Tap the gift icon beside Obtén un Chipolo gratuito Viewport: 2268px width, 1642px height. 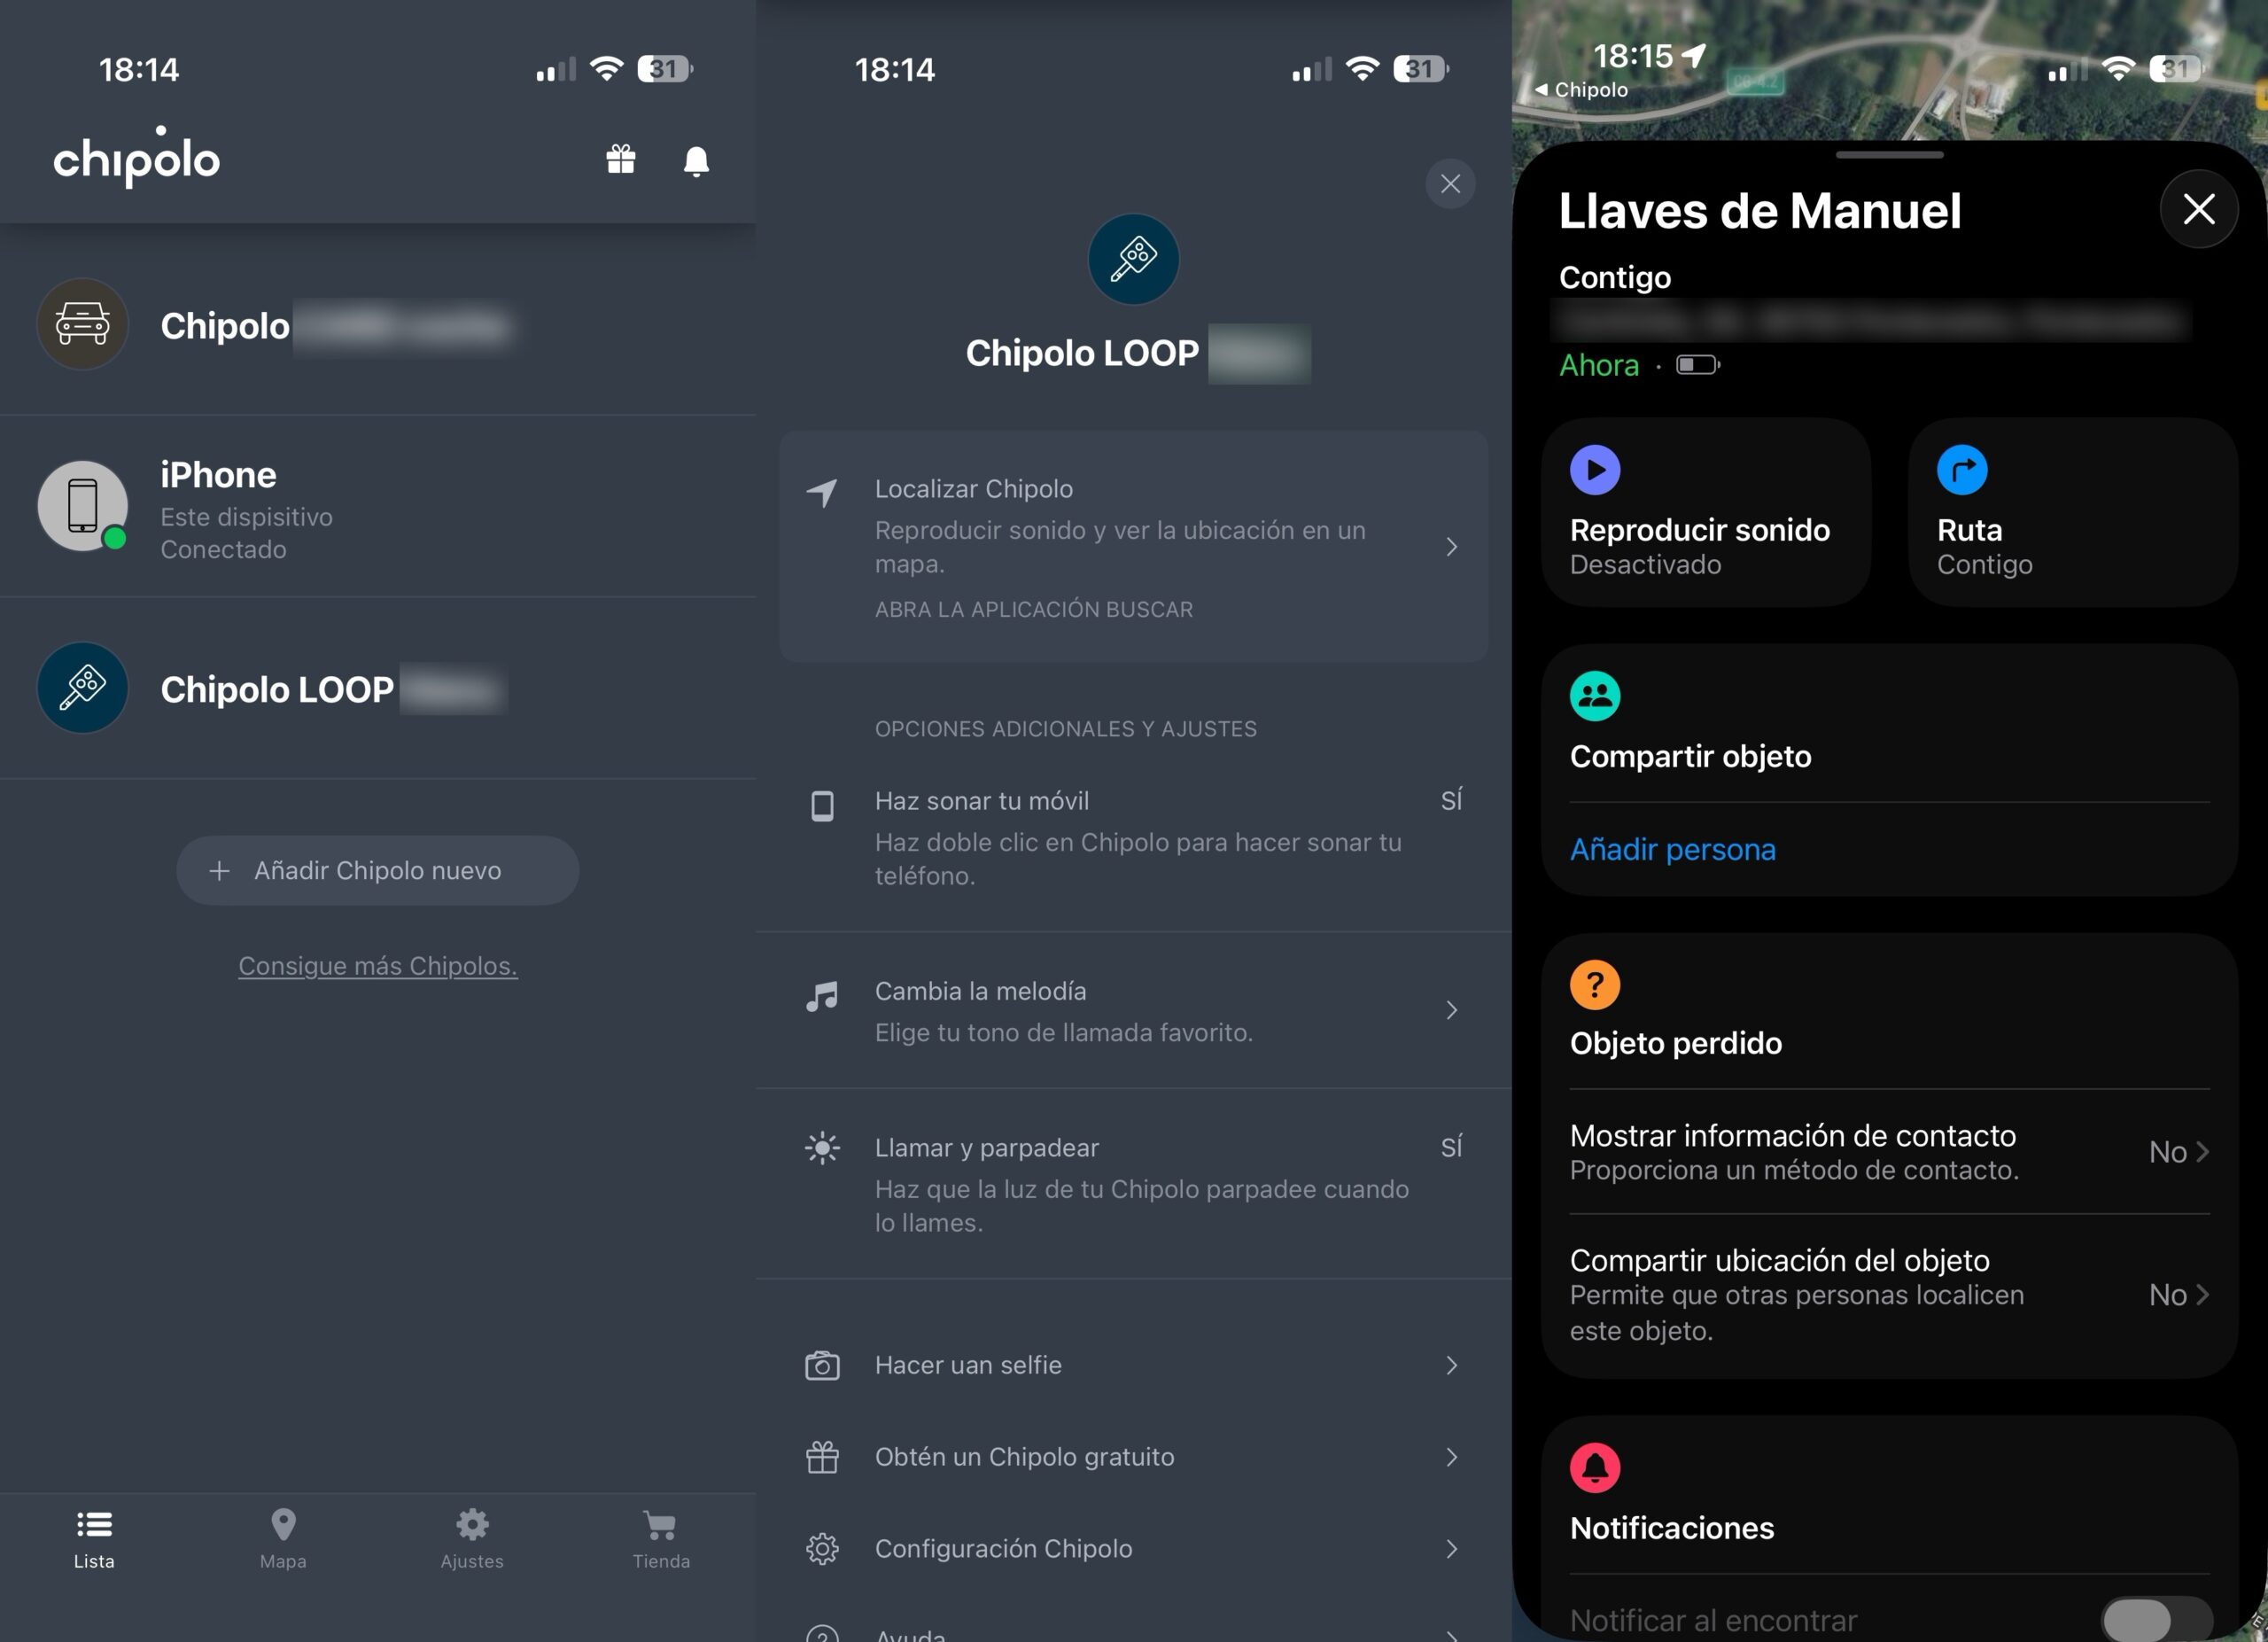click(x=822, y=1457)
